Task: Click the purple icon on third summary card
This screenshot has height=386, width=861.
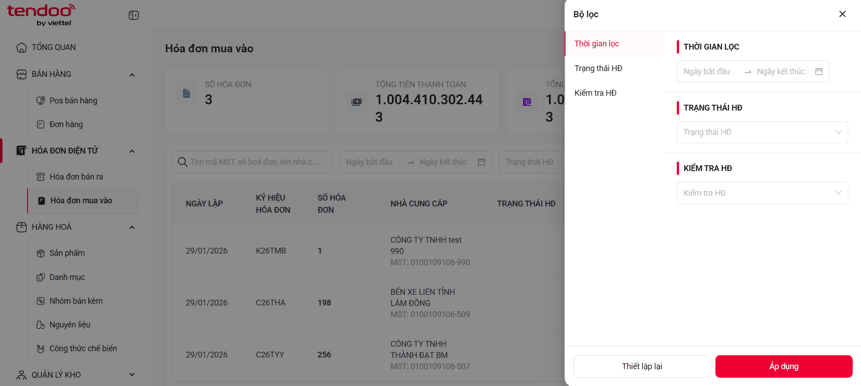Action: click(527, 102)
